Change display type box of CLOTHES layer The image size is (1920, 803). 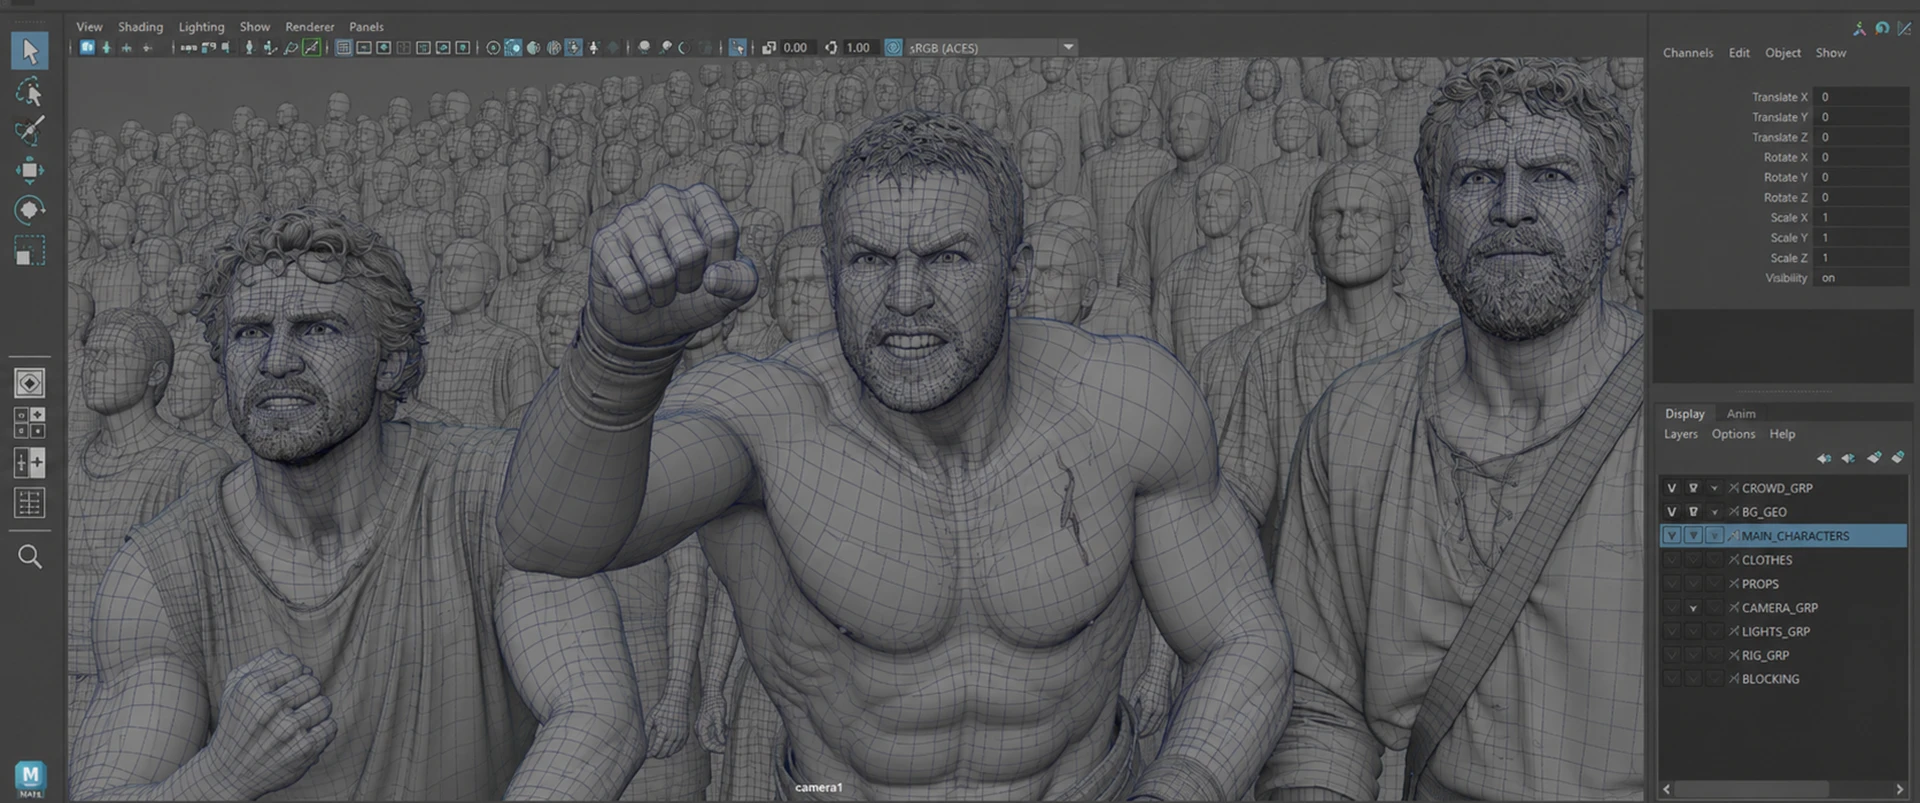pyautogui.click(x=1714, y=560)
